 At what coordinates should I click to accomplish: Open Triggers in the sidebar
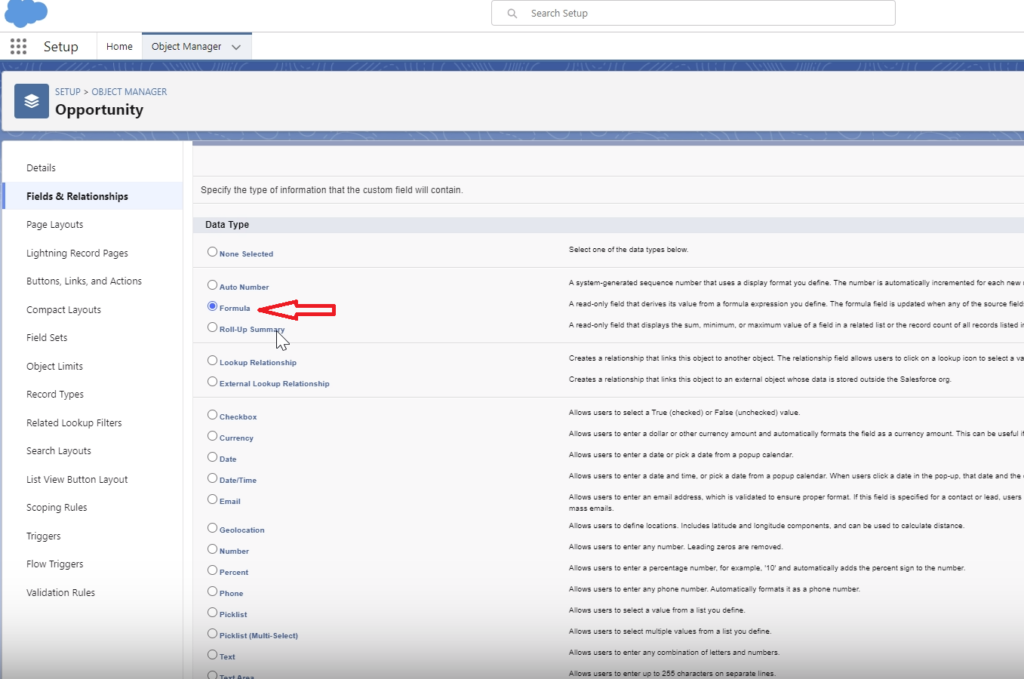click(43, 536)
